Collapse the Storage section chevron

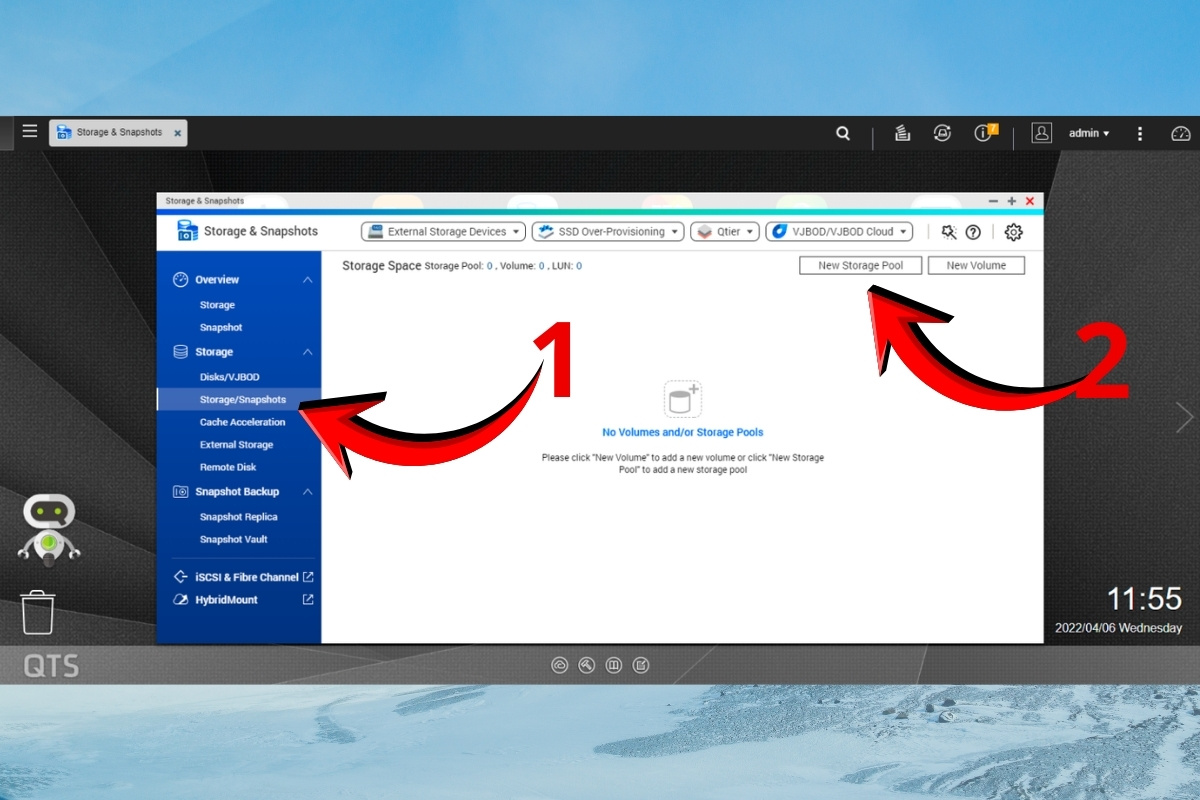(x=308, y=352)
